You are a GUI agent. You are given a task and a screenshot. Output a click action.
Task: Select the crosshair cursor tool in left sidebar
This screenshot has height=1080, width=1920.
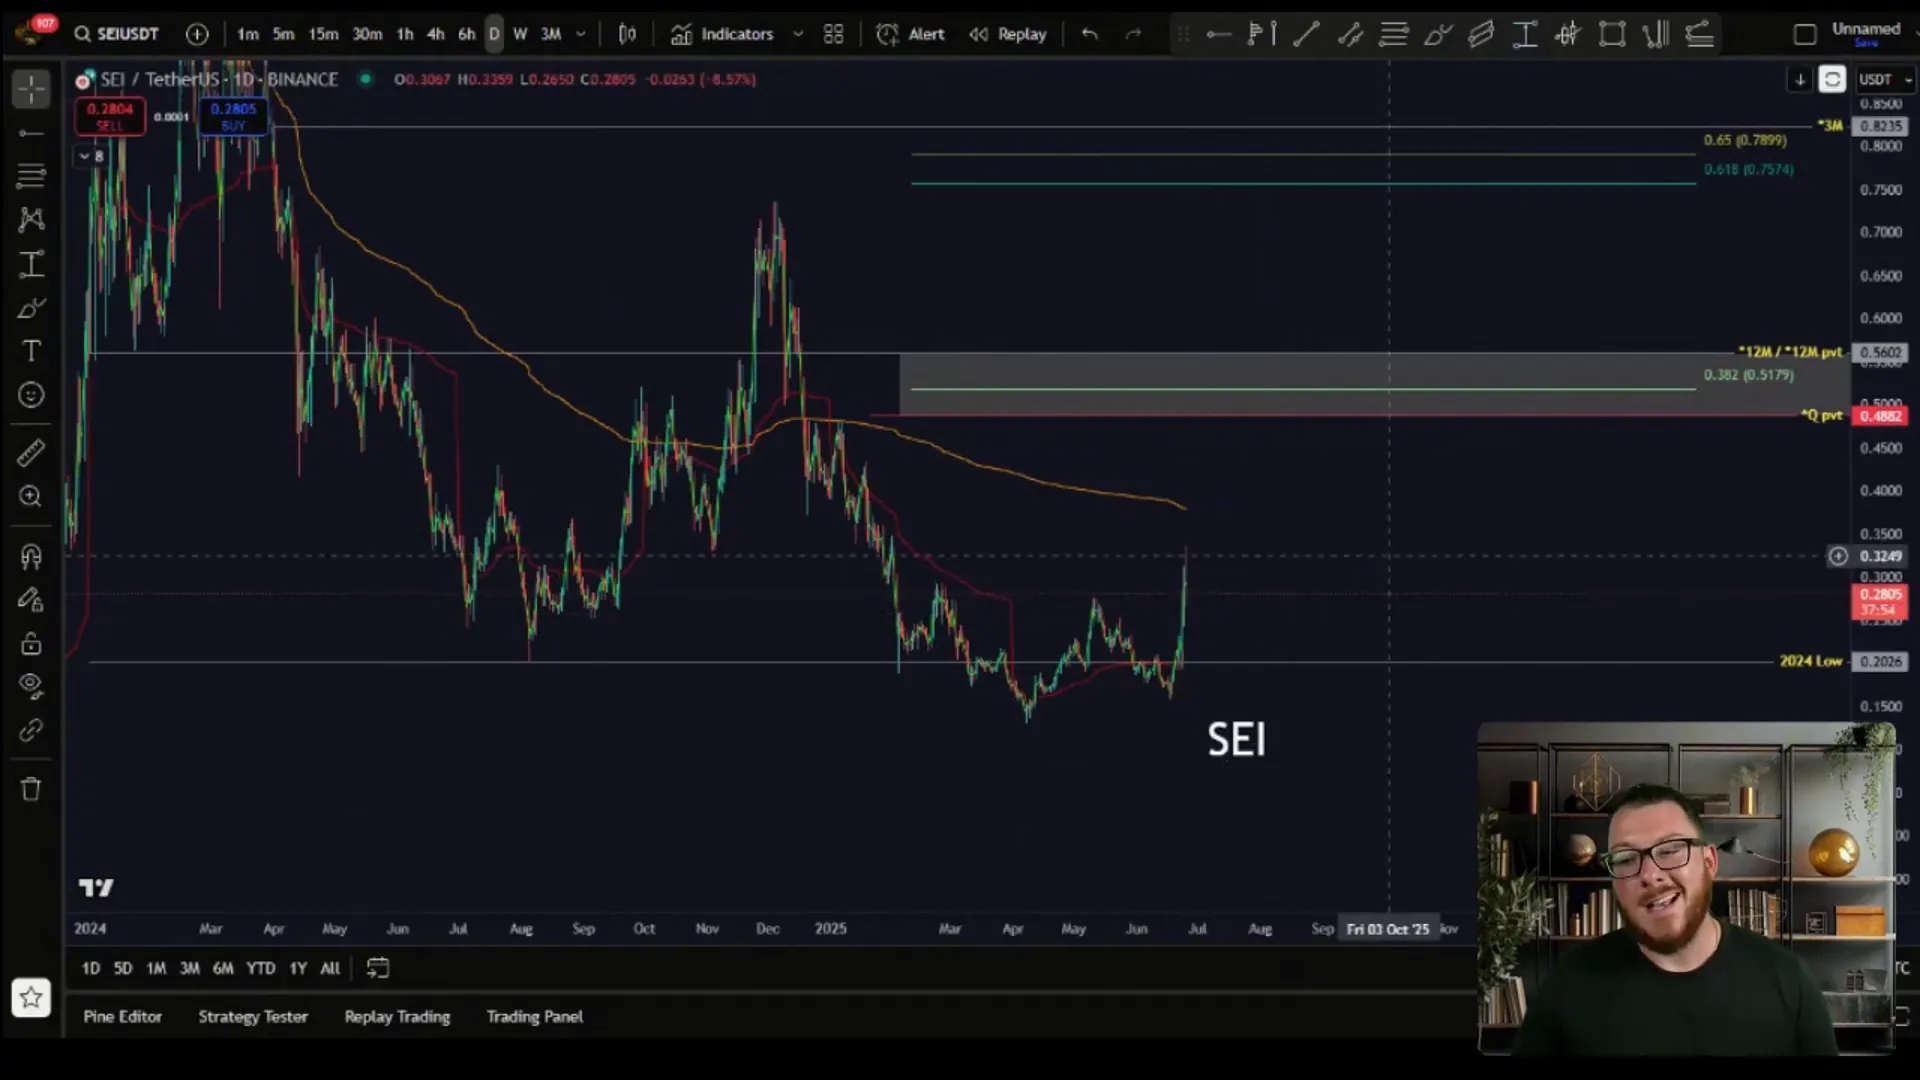(x=31, y=89)
